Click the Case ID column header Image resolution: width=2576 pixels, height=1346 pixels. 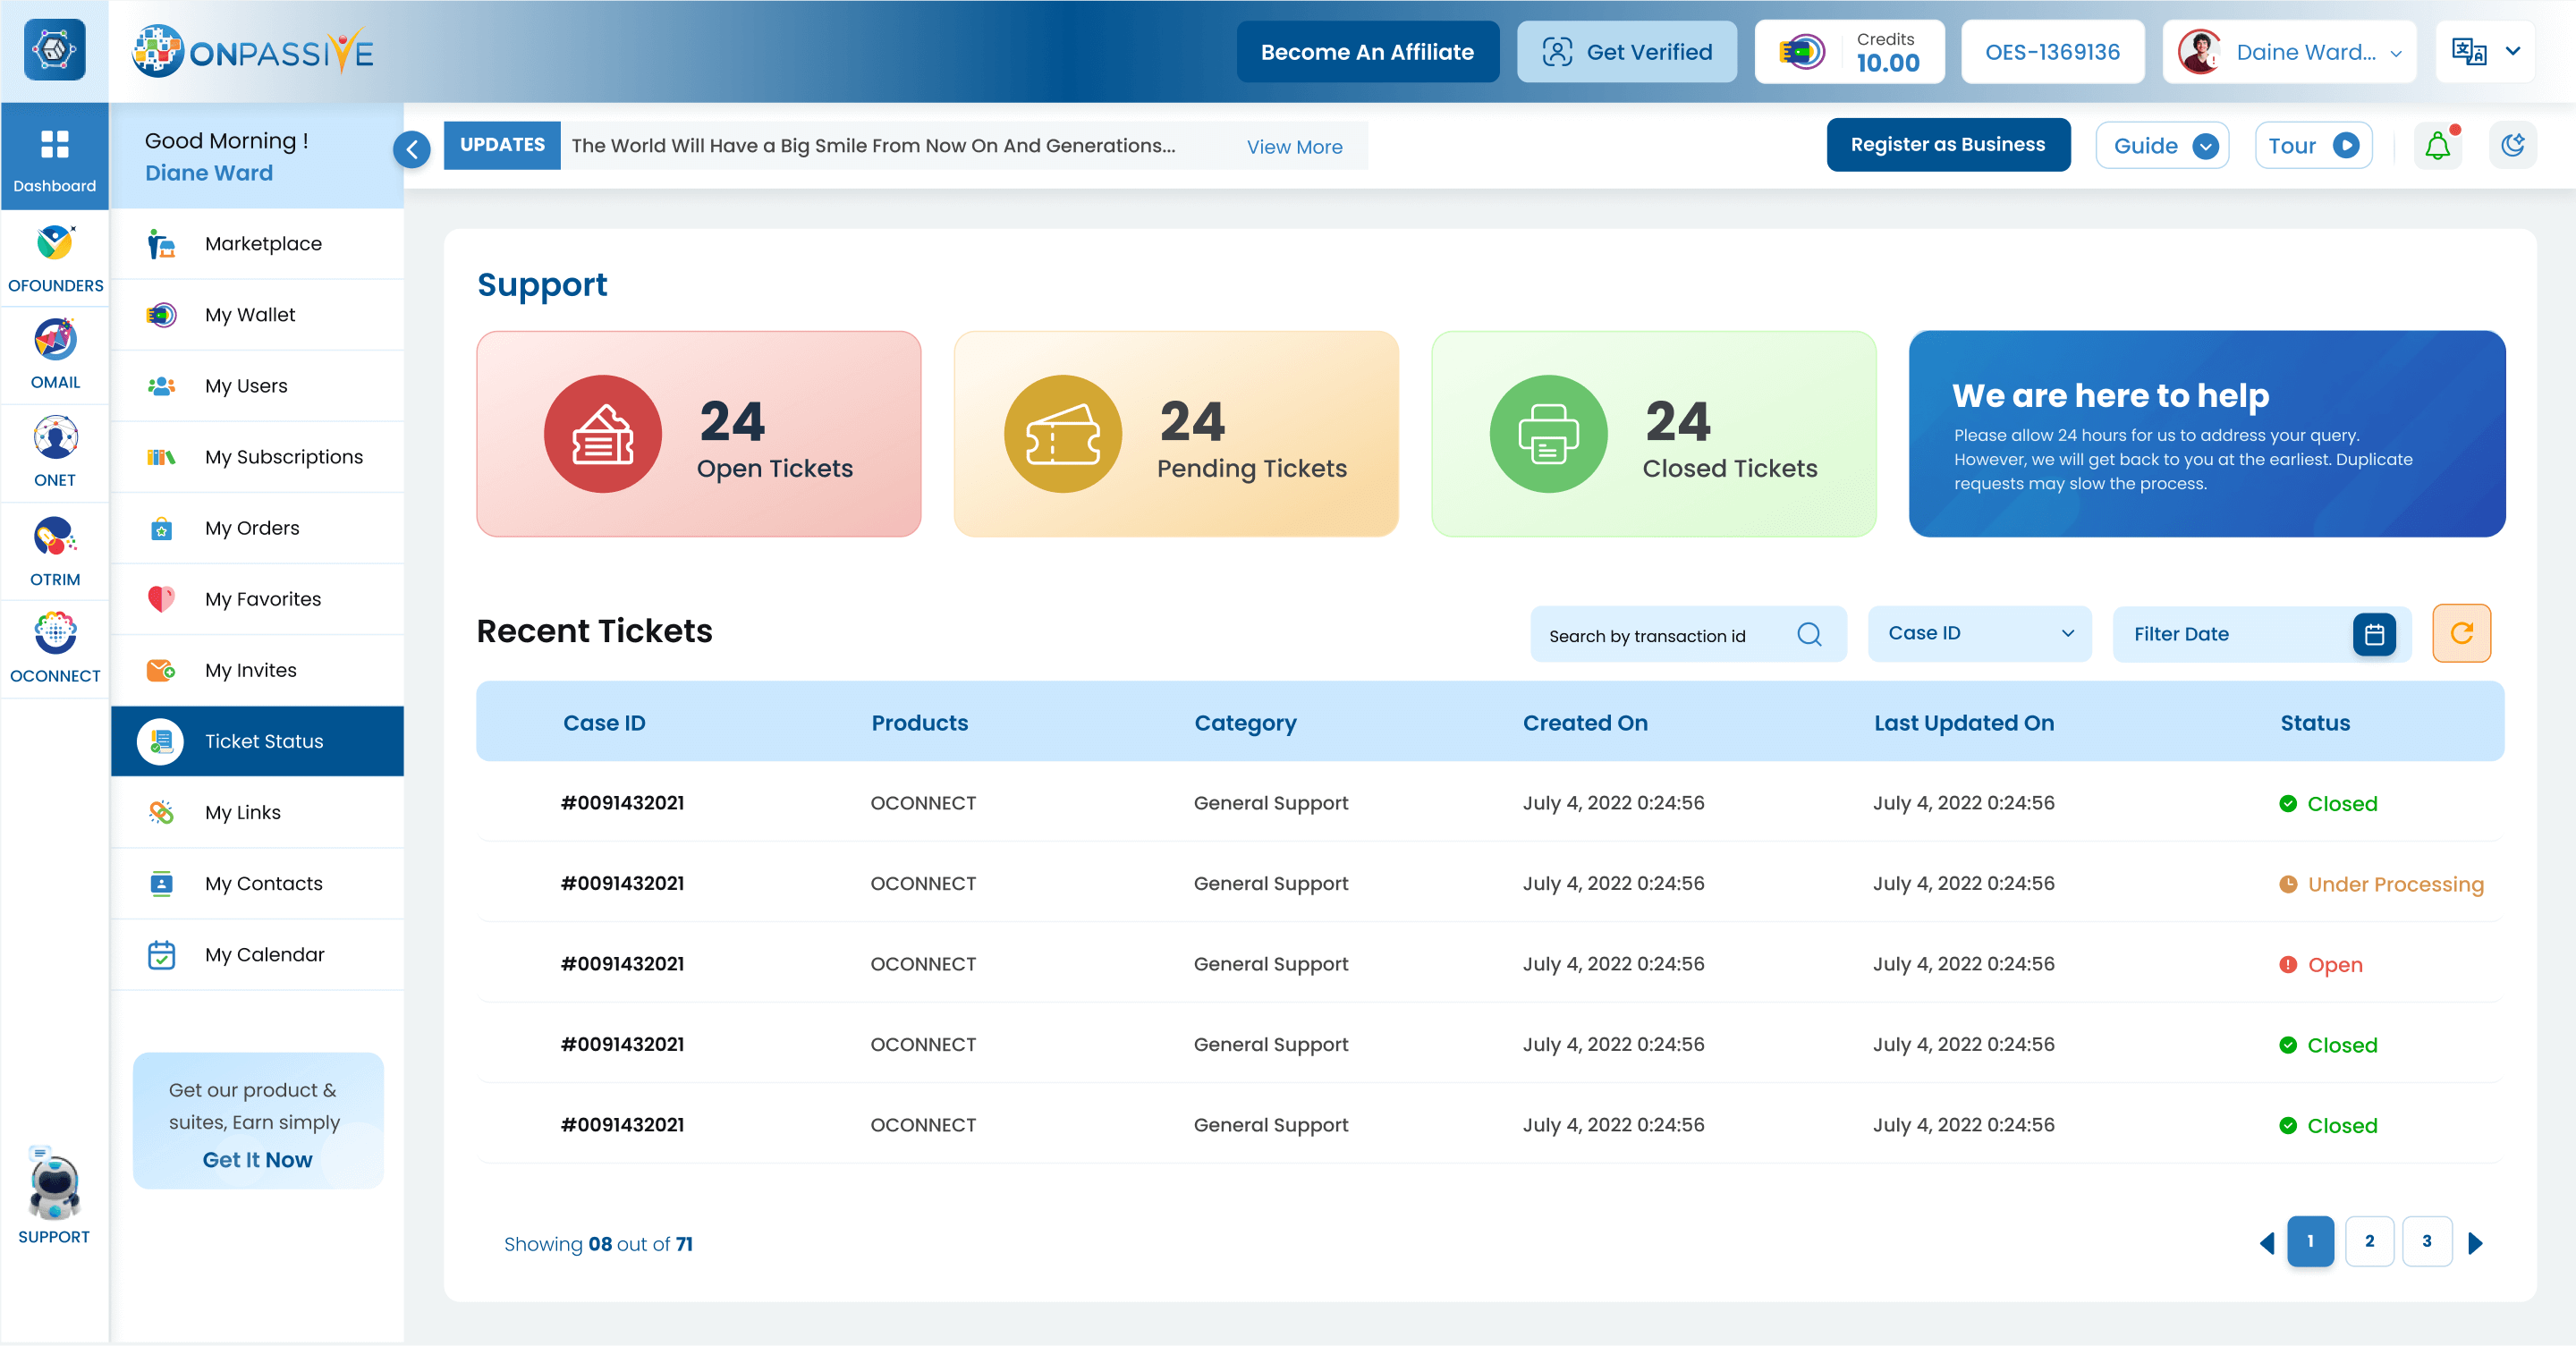pos(604,723)
